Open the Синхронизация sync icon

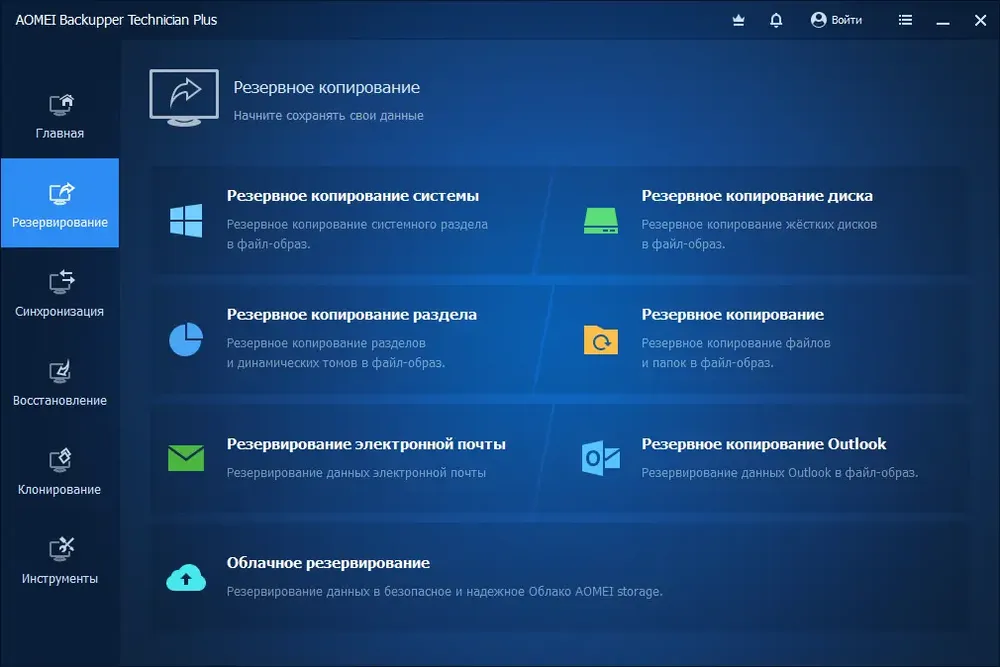pyautogui.click(x=61, y=282)
